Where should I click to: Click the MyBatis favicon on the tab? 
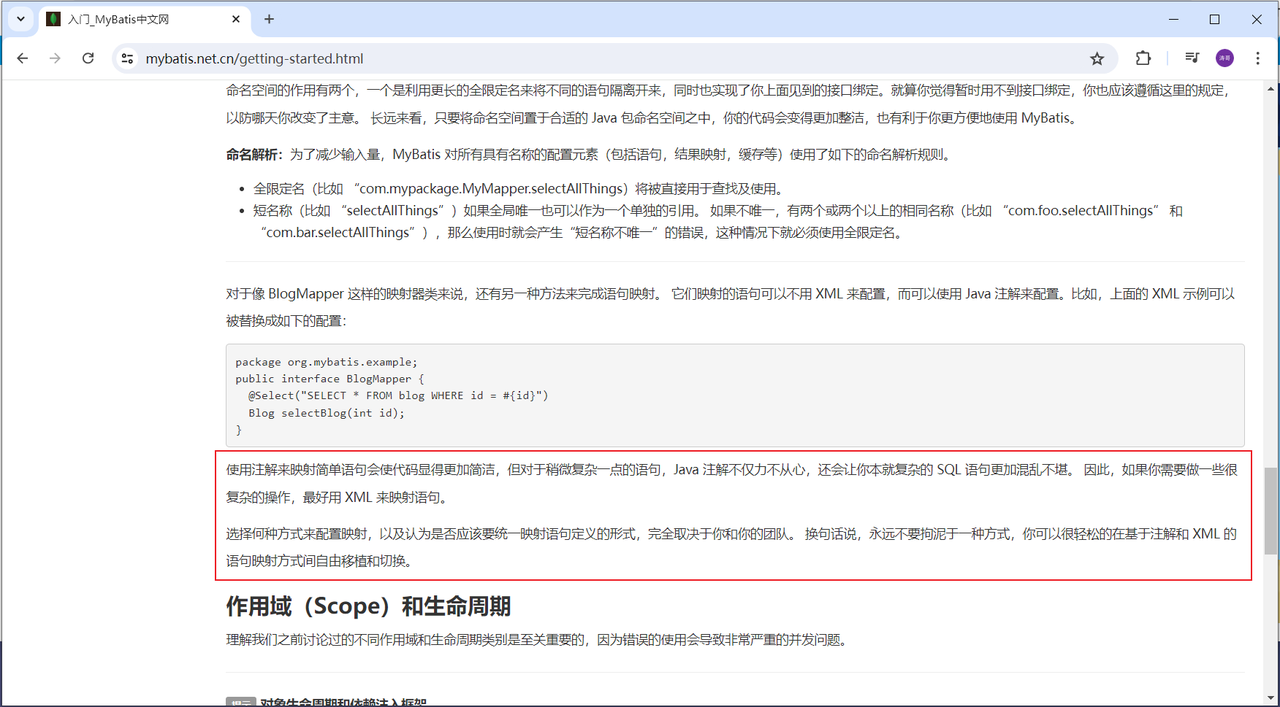[53, 18]
